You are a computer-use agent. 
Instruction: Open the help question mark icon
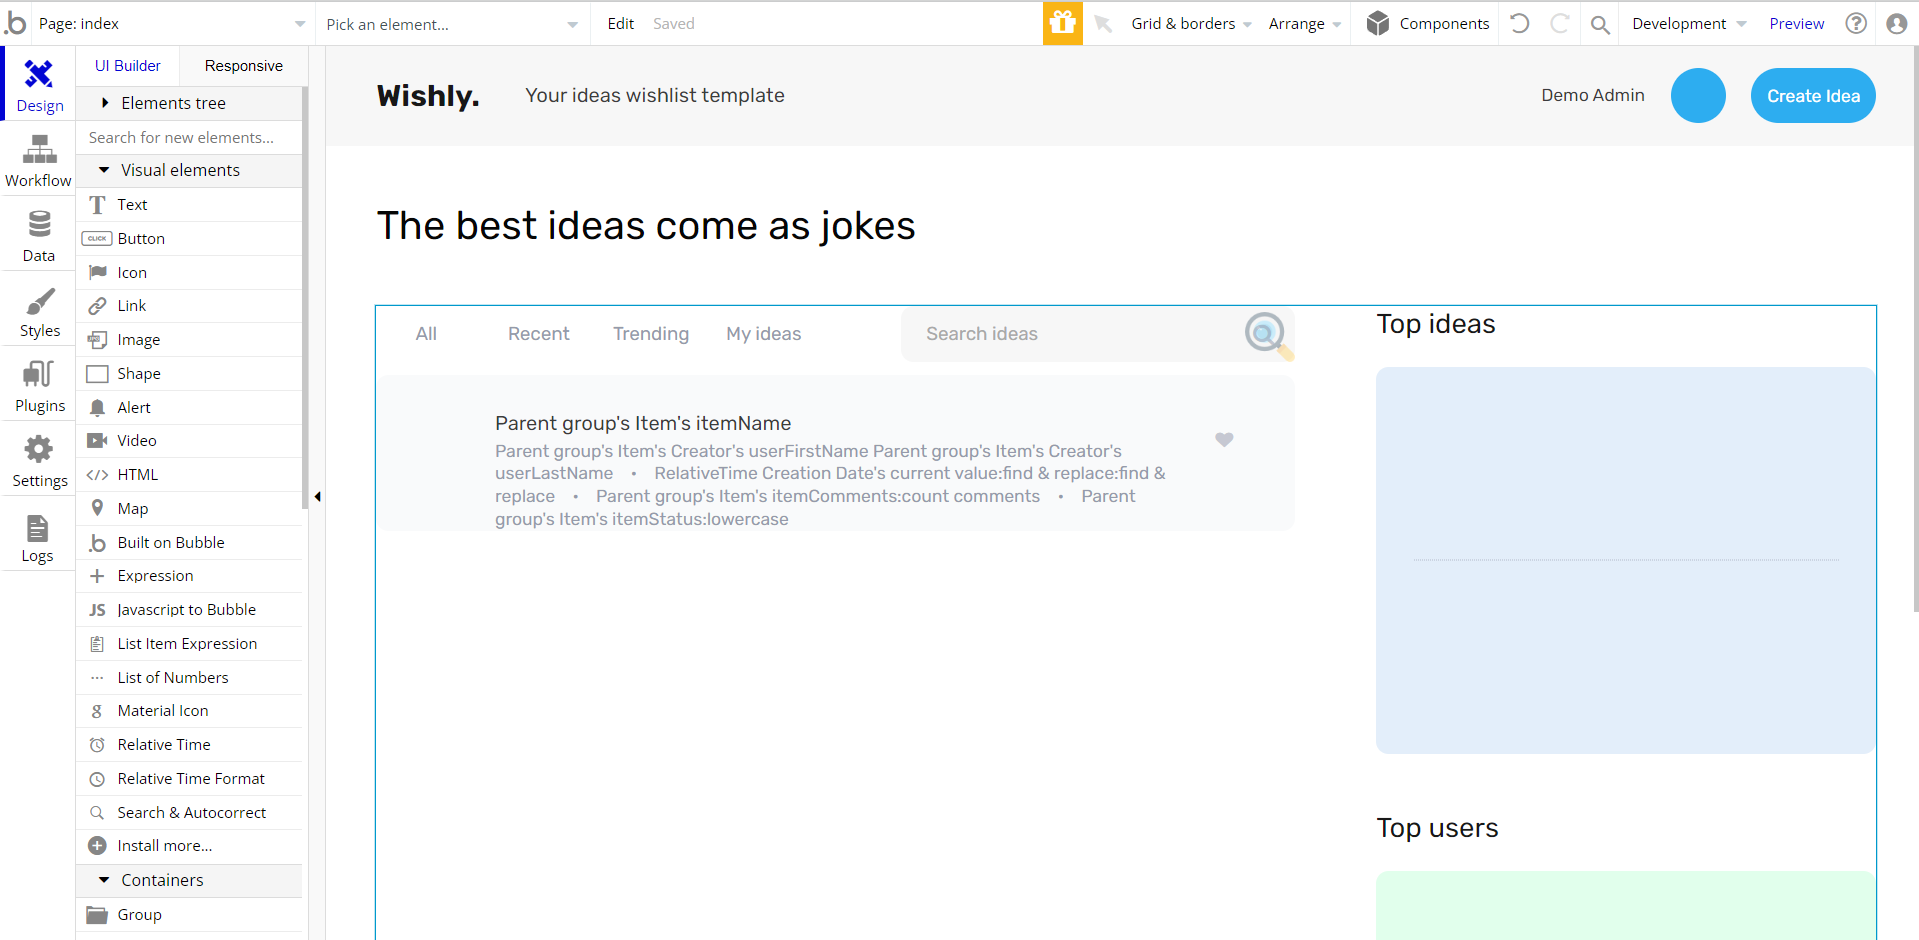pos(1856,23)
